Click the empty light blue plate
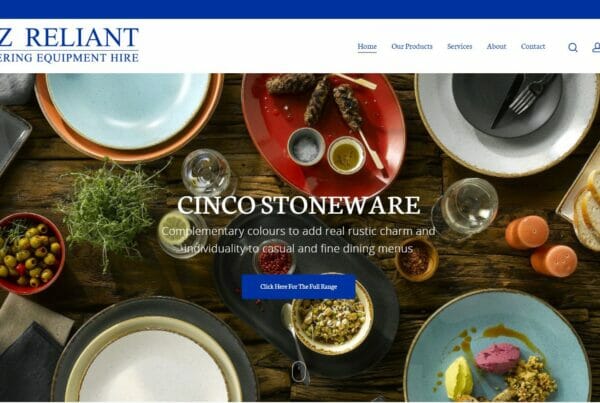 128,109
